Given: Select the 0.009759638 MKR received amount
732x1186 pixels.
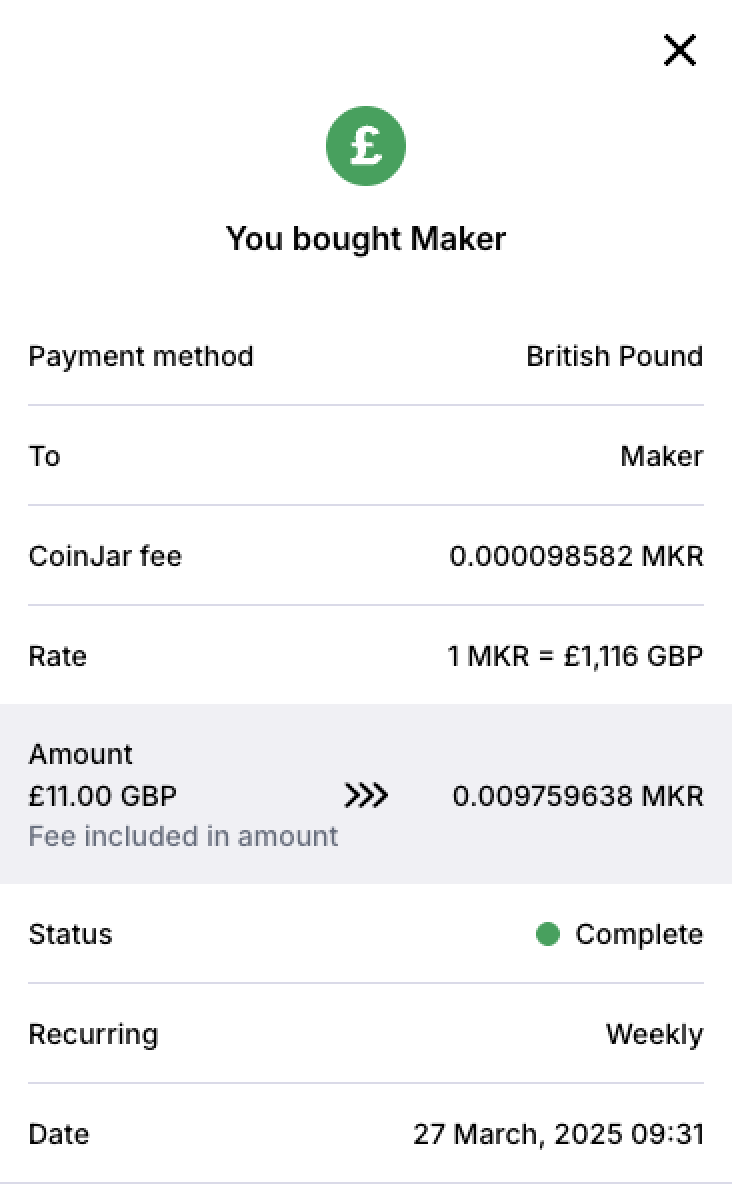Looking at the screenshot, I should pyautogui.click(x=578, y=796).
